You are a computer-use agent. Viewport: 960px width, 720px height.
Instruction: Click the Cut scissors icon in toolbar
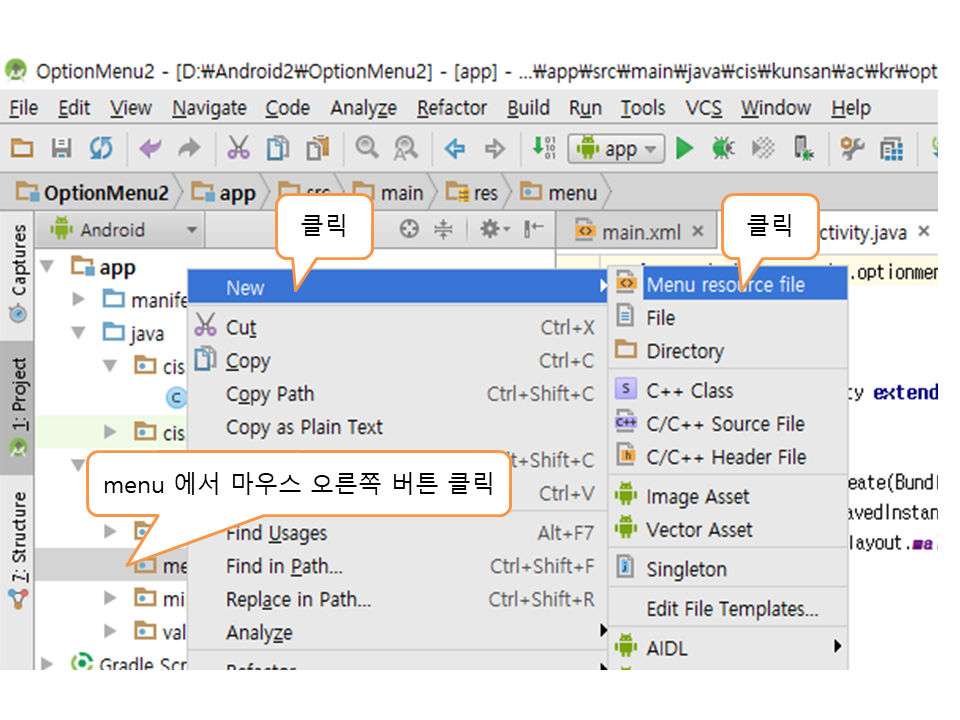point(238,149)
